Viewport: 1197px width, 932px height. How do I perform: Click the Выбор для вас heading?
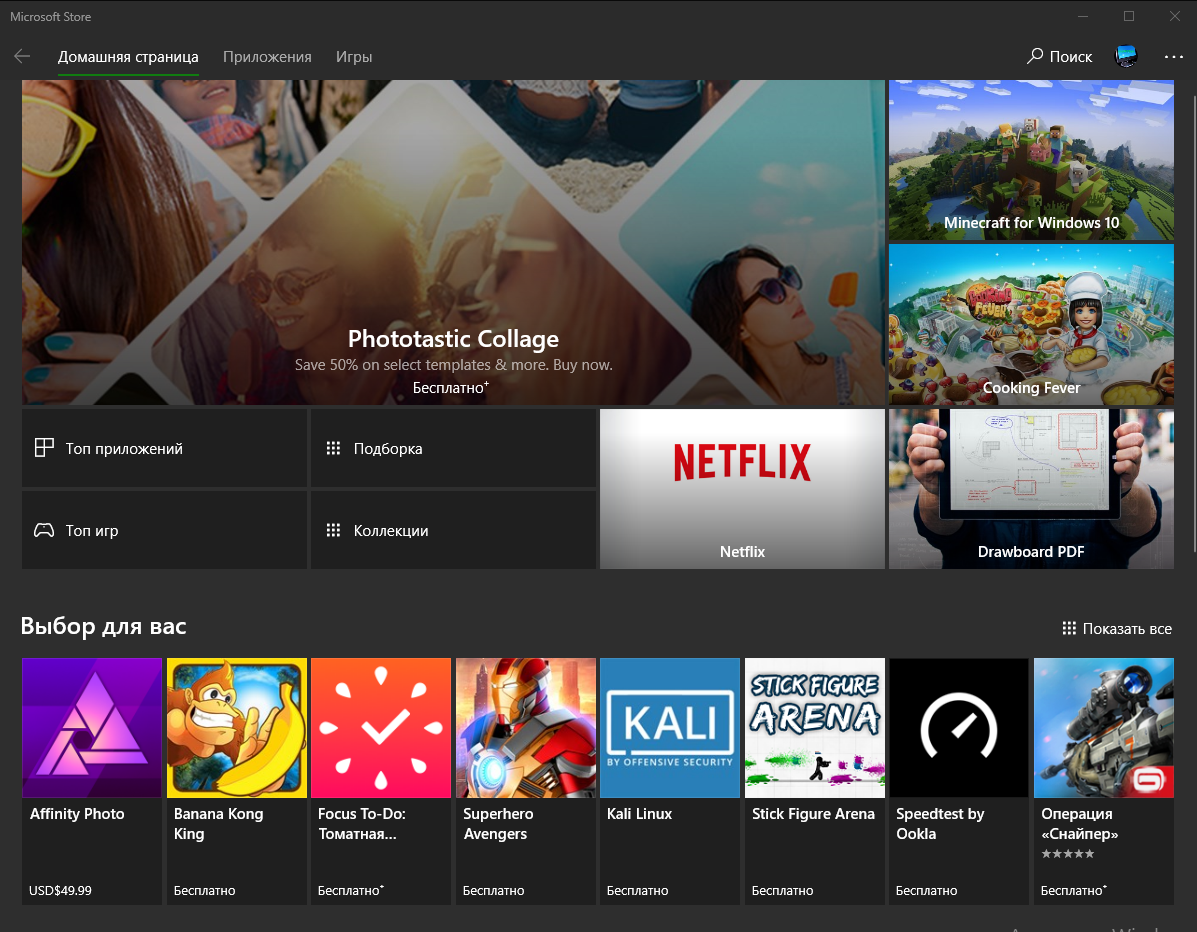(104, 626)
